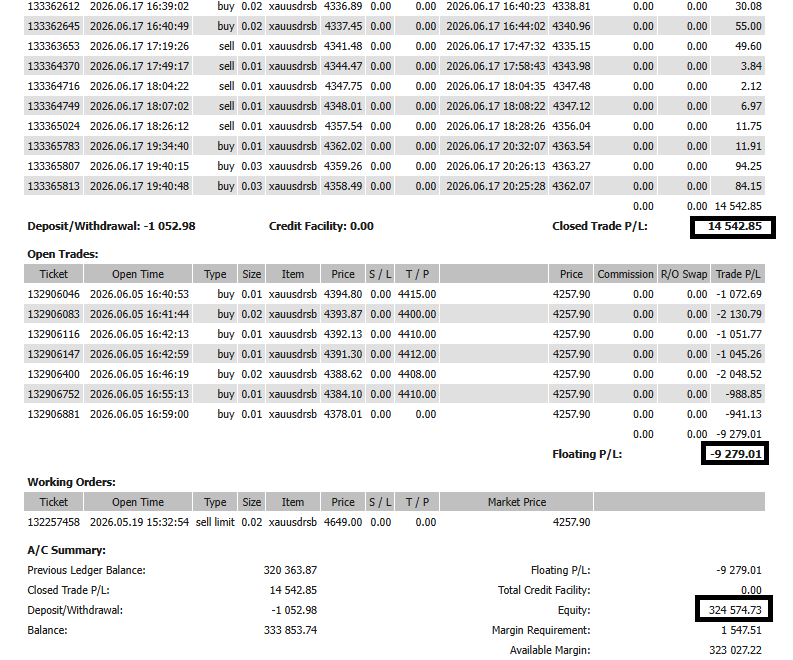Click Available Margin value 323 027.22
Image resolution: width=793 pixels, height=660 pixels.
click(x=735, y=650)
